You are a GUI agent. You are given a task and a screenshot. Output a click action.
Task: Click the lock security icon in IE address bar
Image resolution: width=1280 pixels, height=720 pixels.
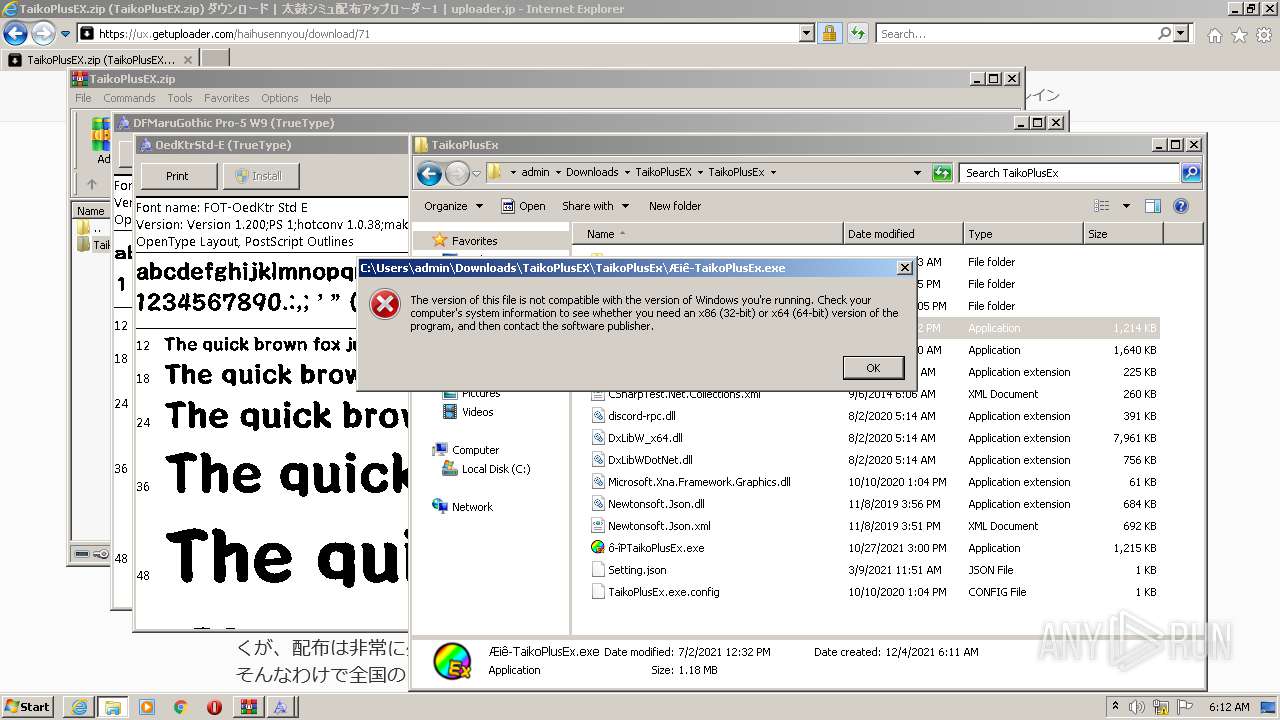[x=829, y=34]
